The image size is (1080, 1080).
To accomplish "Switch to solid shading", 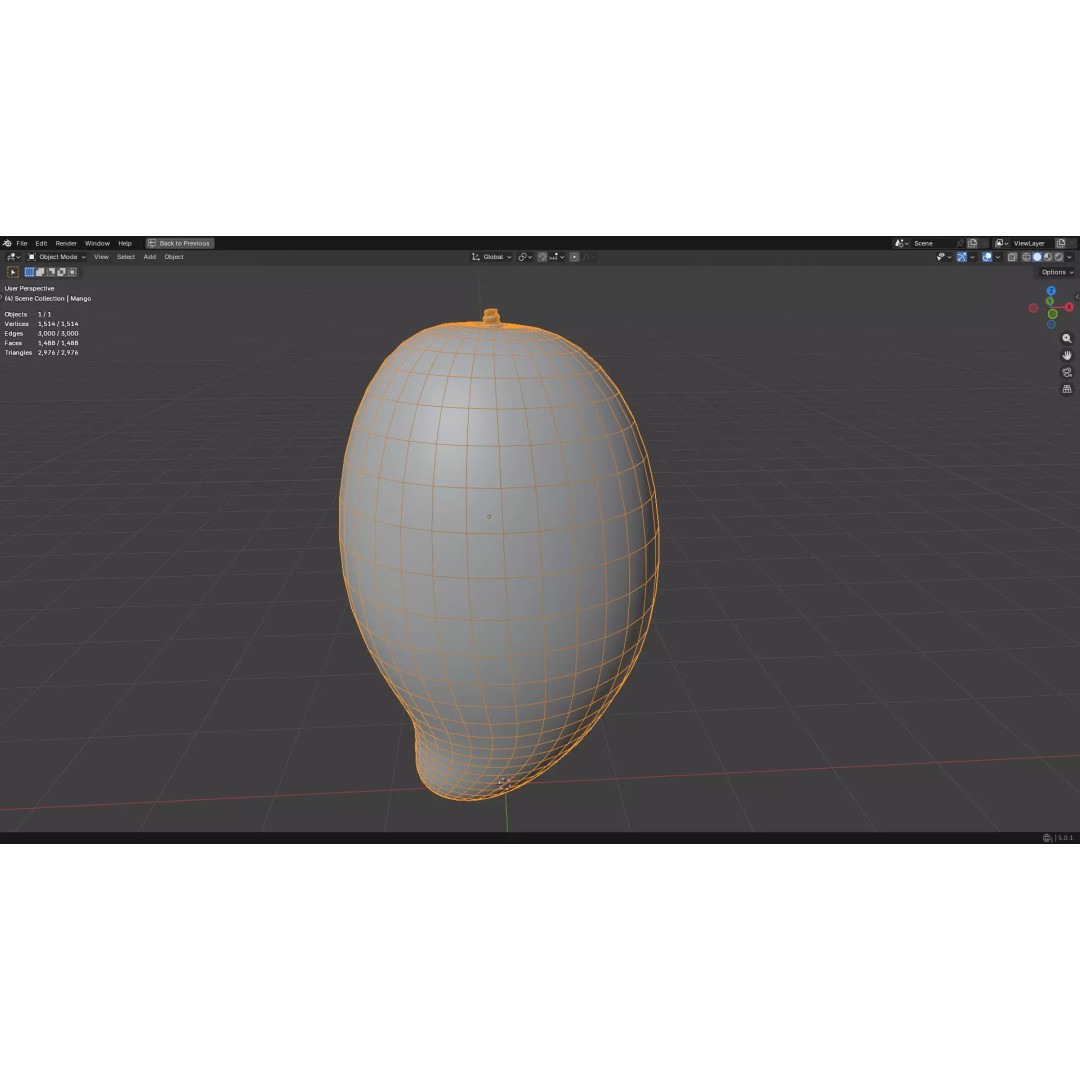I will click(x=1037, y=257).
